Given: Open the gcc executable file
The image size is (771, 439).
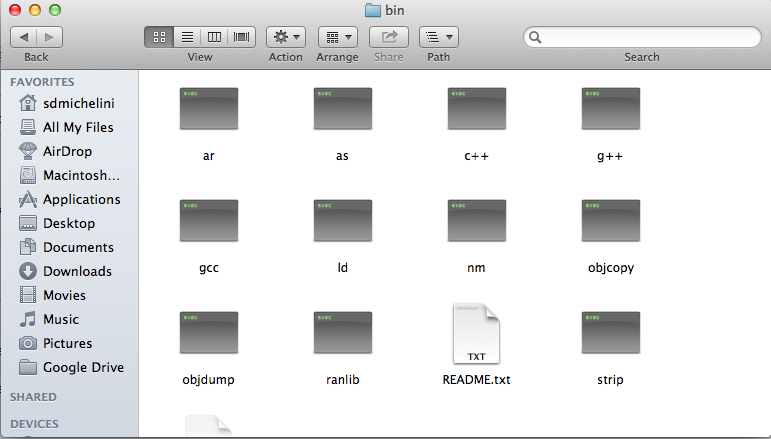Looking at the screenshot, I should tap(208, 220).
